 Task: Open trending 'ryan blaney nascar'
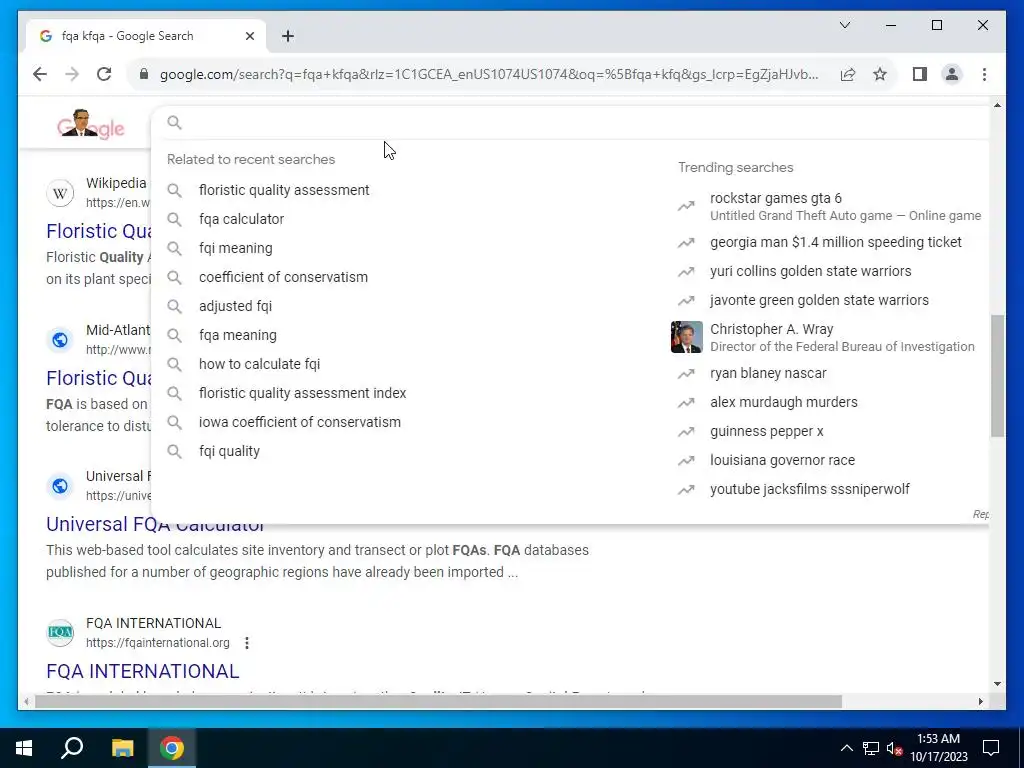click(768, 374)
